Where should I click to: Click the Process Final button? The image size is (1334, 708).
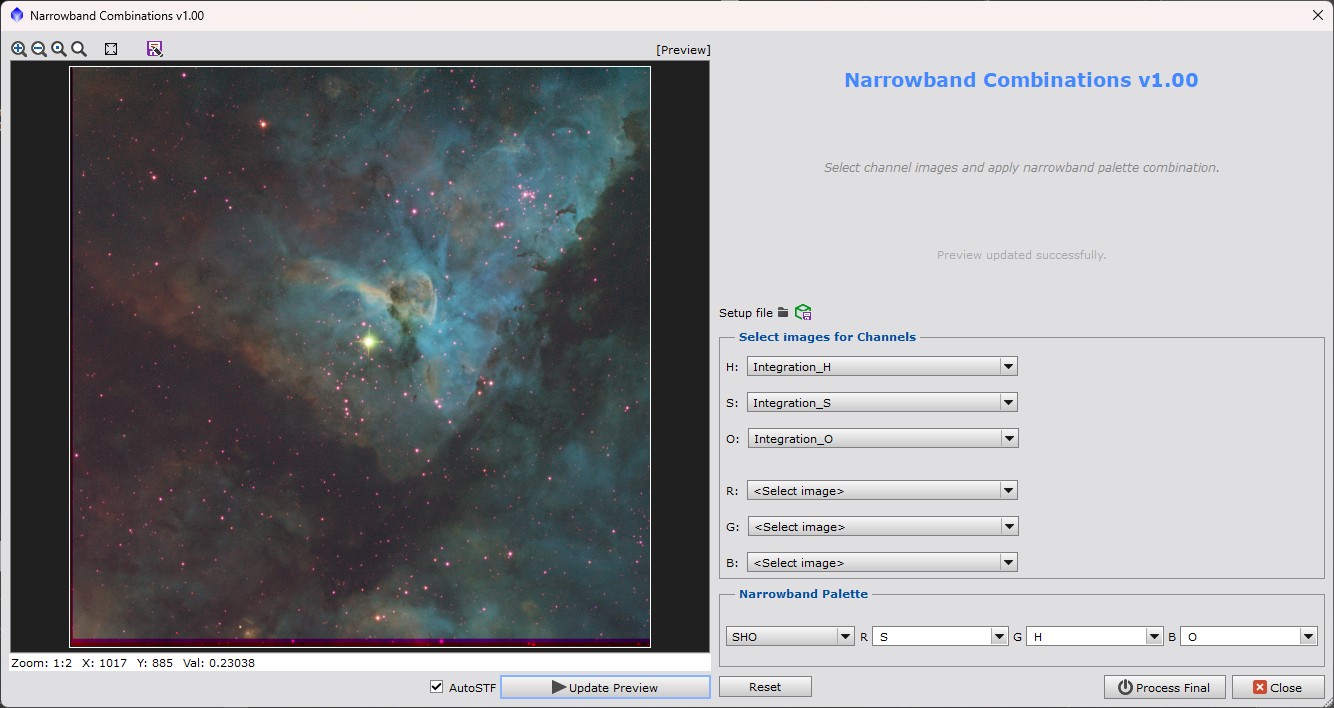[x=1164, y=687]
